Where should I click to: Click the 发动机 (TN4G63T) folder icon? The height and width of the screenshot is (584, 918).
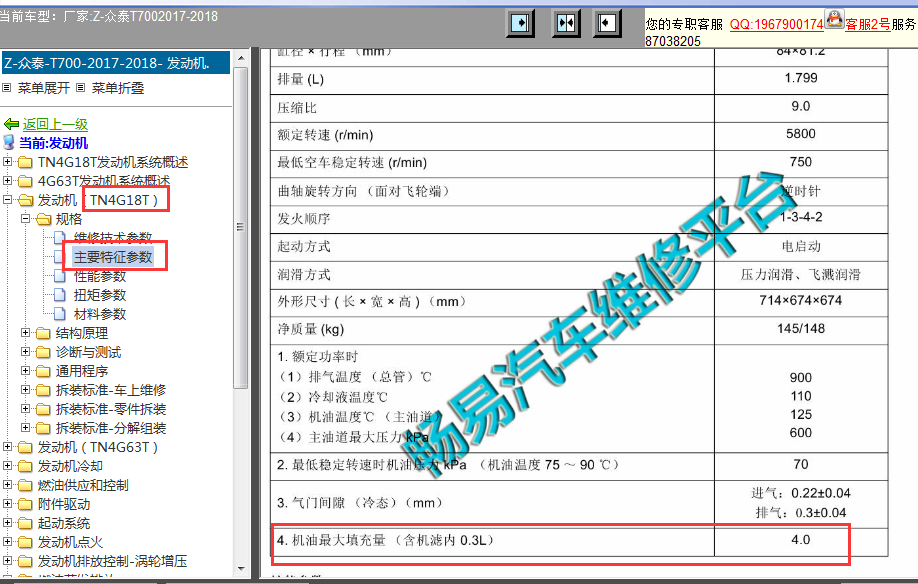click(25, 447)
